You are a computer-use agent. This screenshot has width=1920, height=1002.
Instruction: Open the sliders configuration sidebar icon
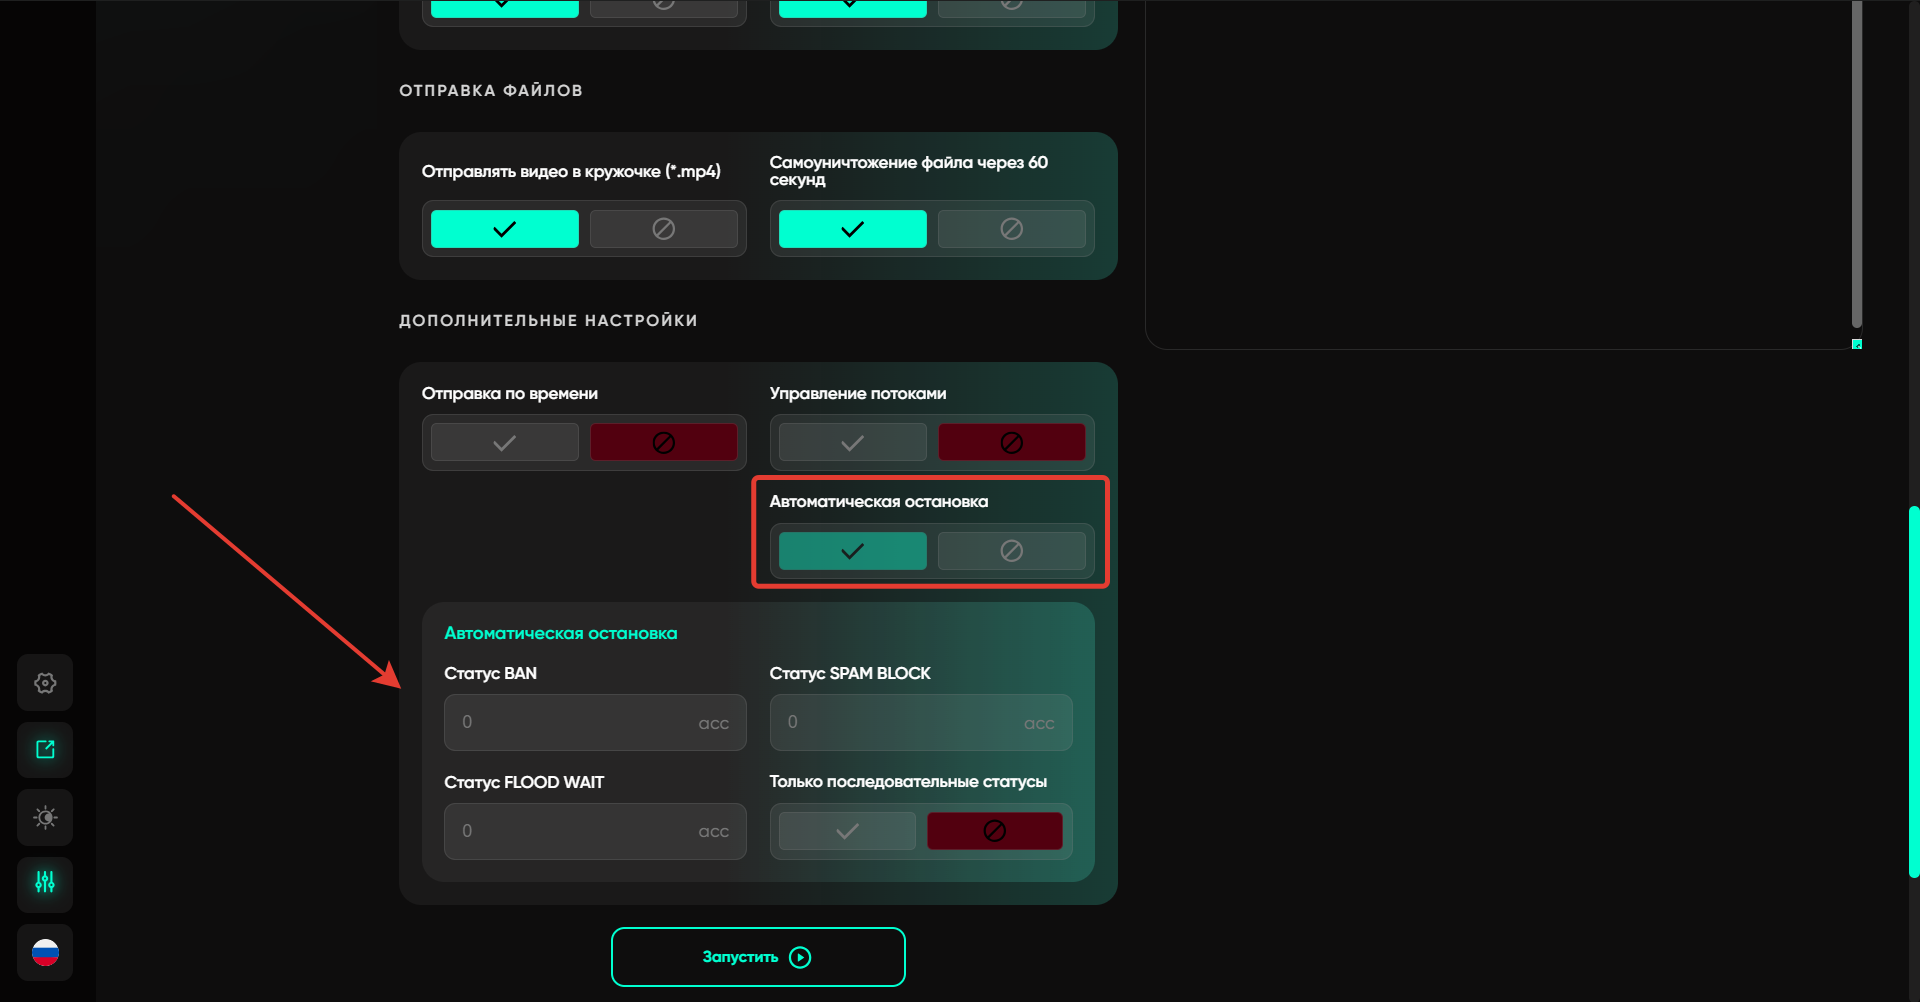tap(45, 883)
